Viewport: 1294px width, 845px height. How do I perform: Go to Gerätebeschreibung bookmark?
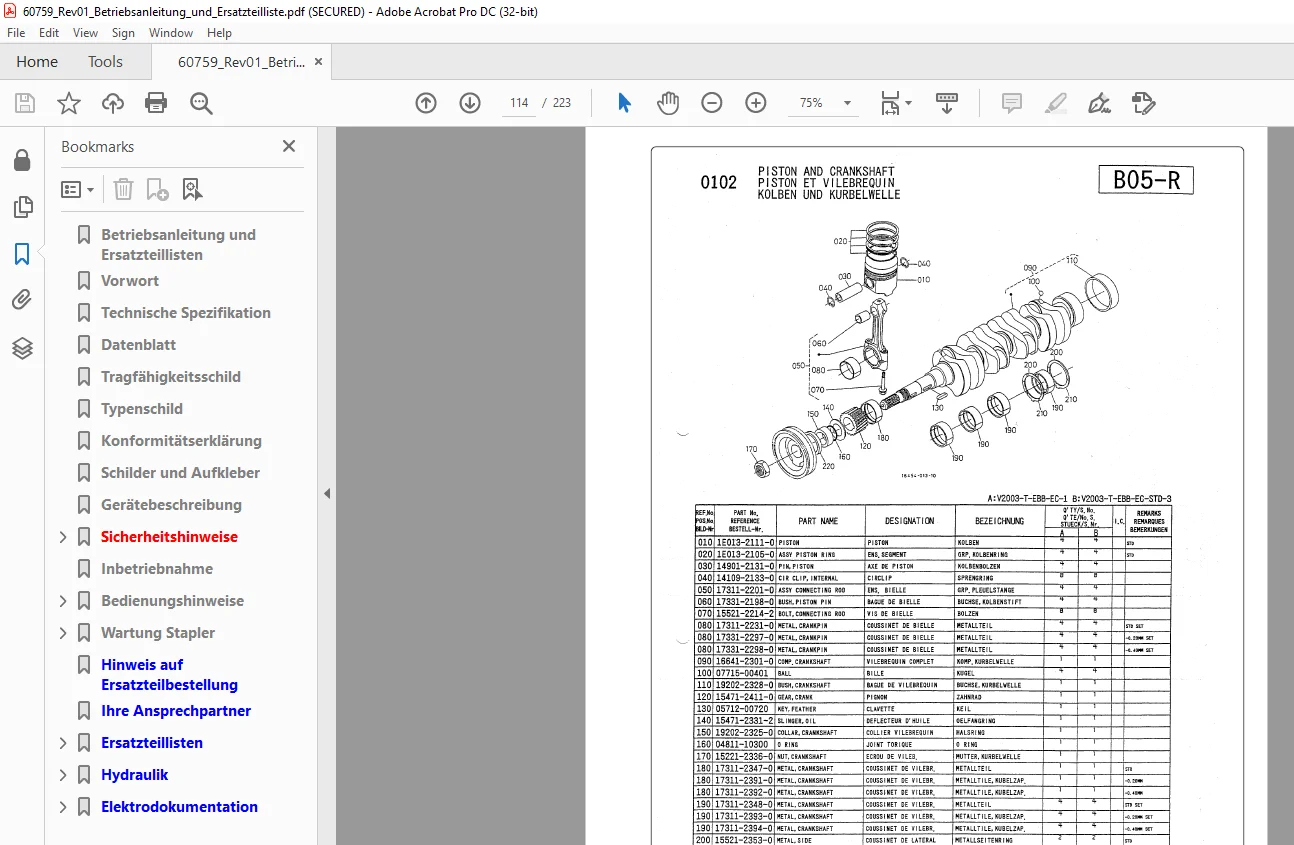pyautogui.click(x=171, y=505)
